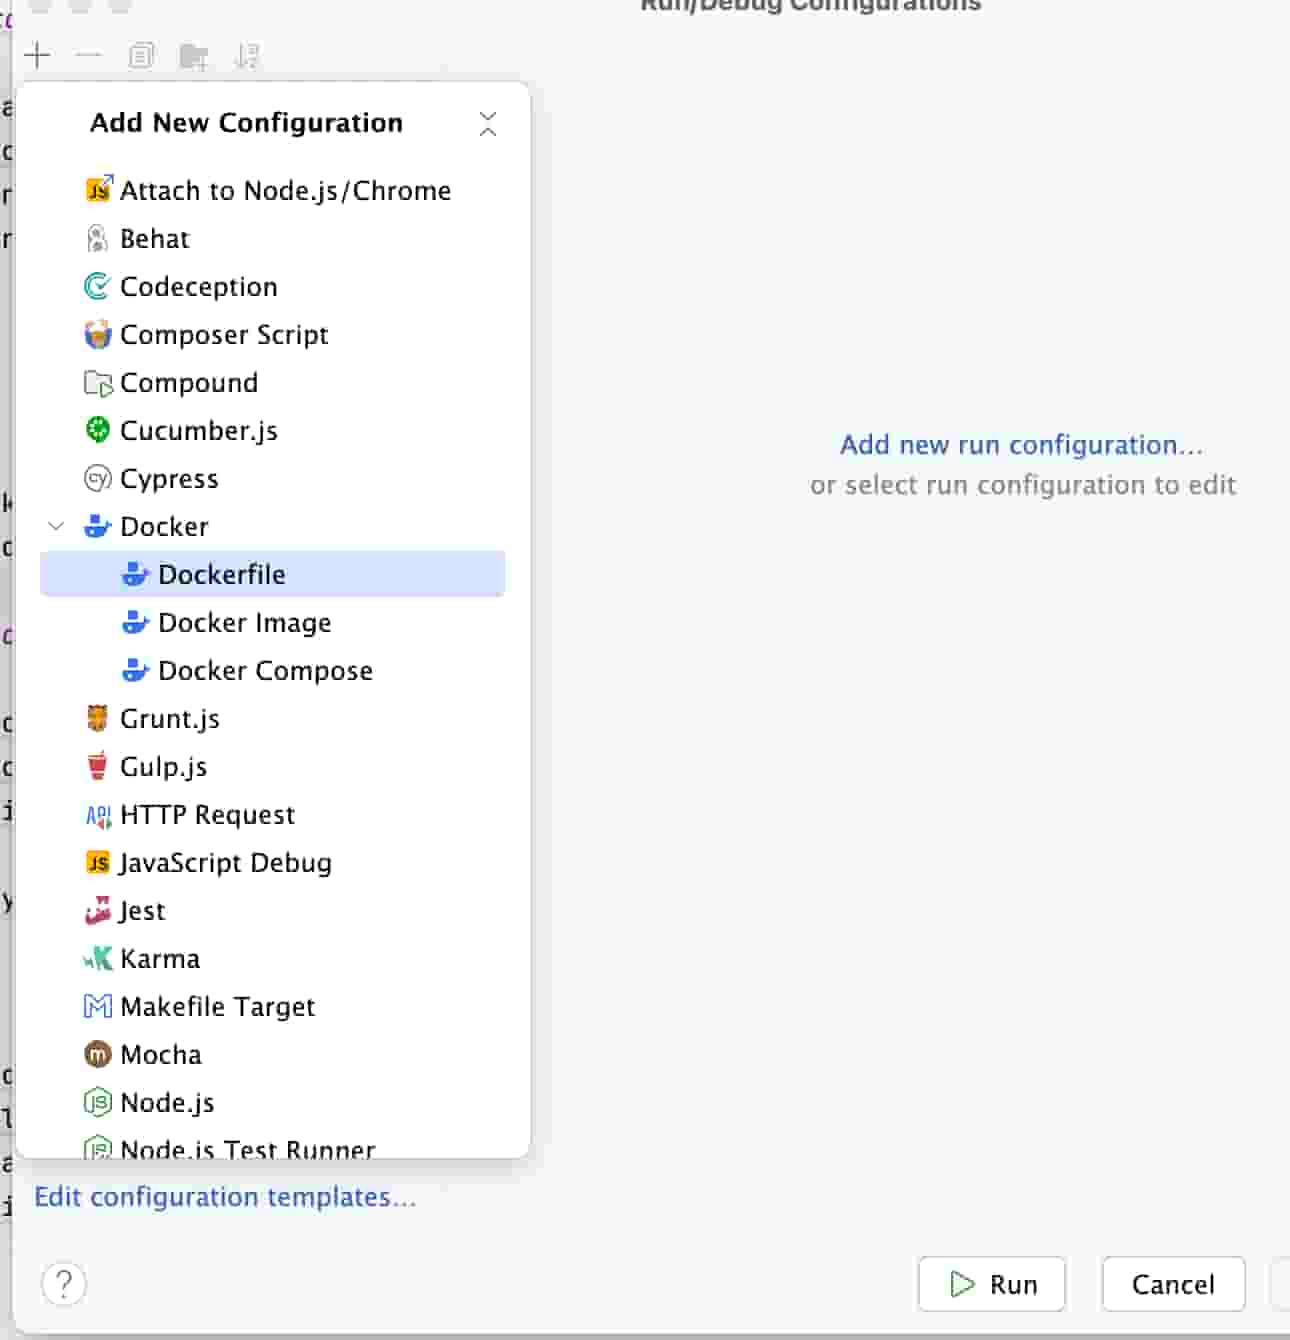Click the Add New Configuration plus icon
Image resolution: width=1290 pixels, height=1340 pixels.
[37, 55]
